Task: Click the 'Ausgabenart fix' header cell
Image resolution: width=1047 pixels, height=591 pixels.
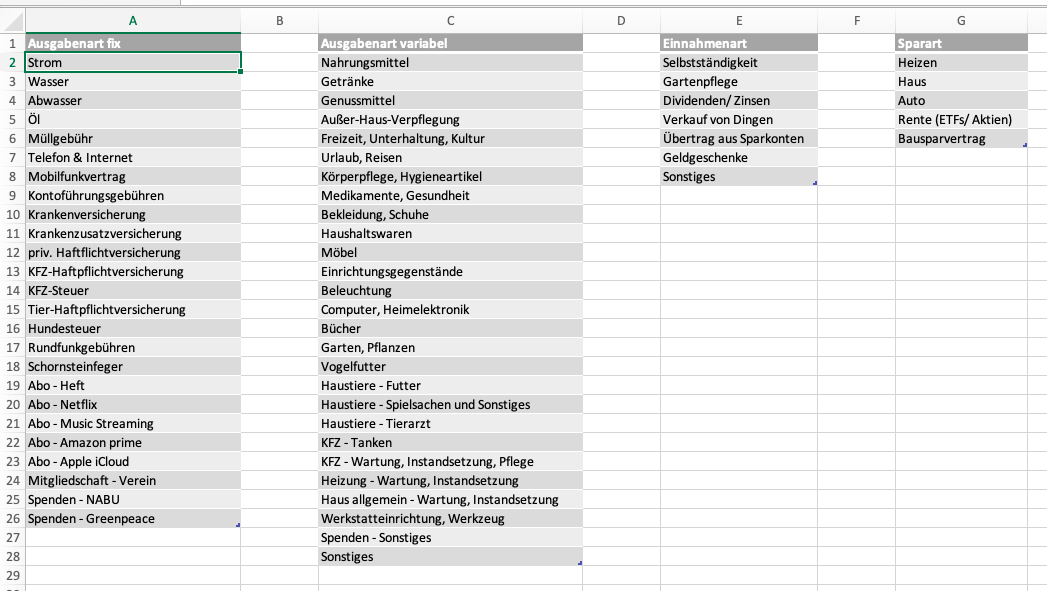Action: 133,43
